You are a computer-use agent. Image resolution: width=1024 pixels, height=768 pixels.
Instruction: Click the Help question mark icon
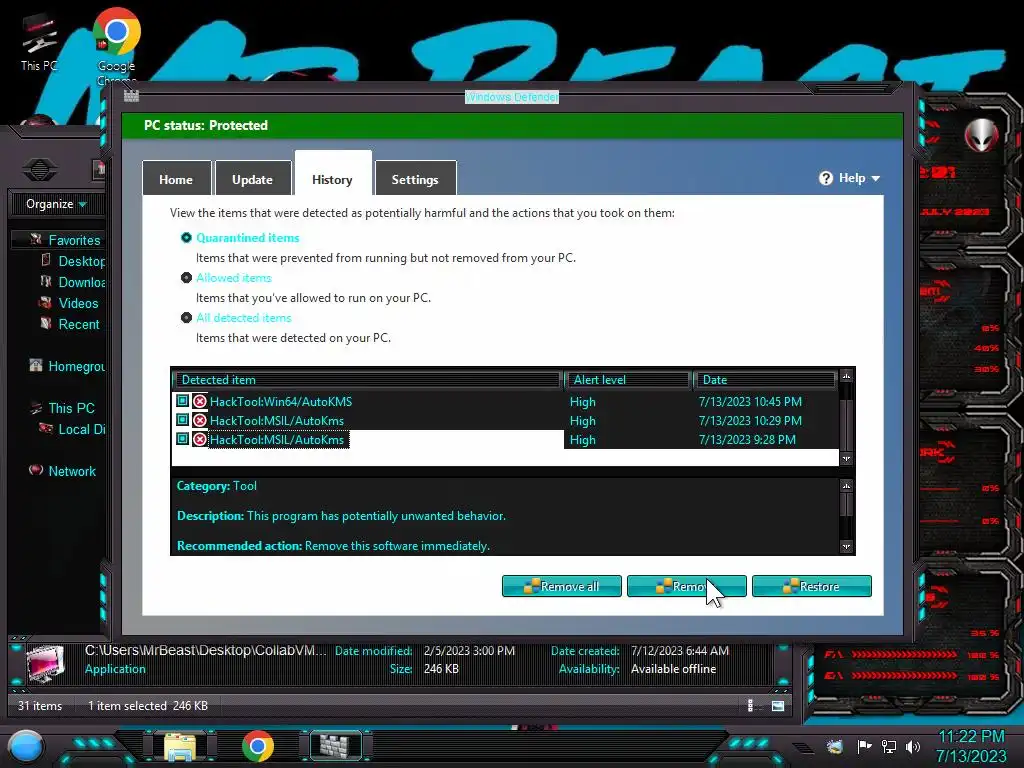pyautogui.click(x=825, y=178)
